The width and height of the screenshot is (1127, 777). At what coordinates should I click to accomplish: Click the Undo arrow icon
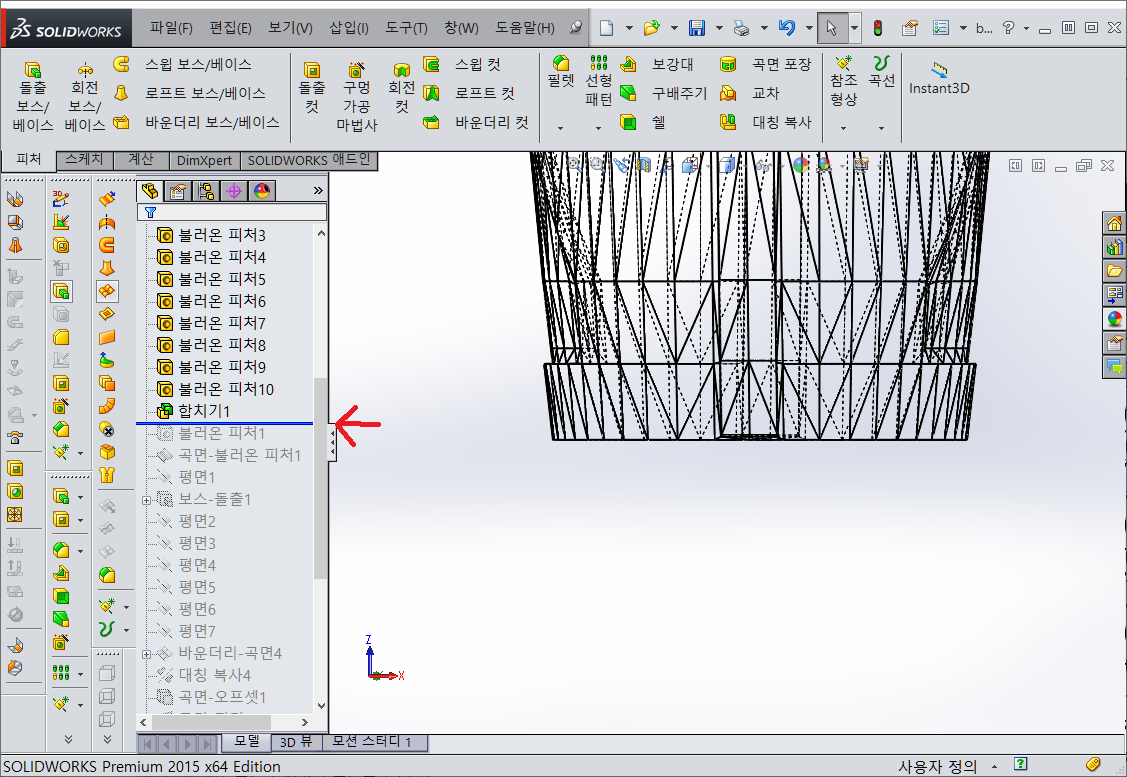(787, 28)
